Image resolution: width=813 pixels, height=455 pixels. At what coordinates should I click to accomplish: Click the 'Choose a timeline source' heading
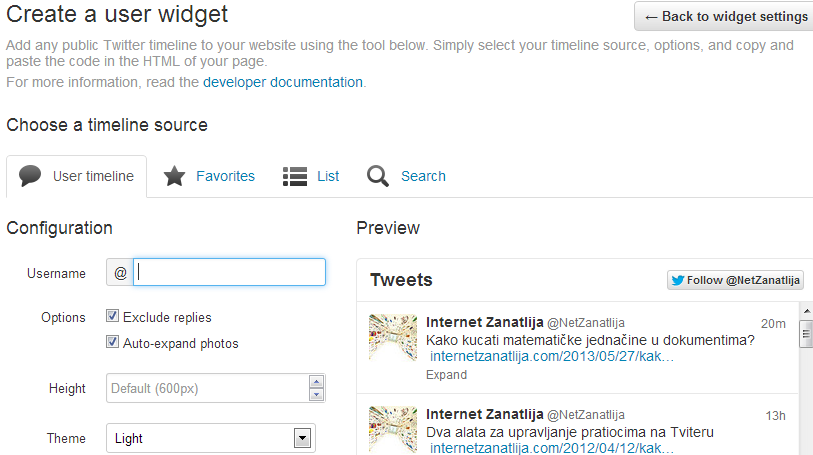point(107,125)
